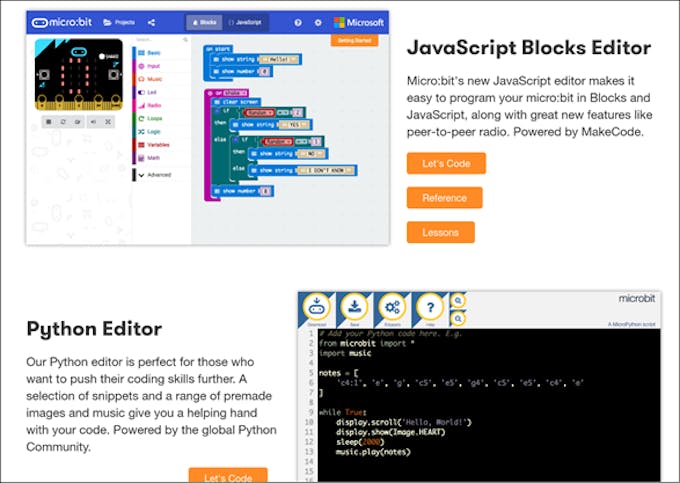Click the 'sleep(2000)' code line
This screenshot has height=483, width=680.
(360, 442)
